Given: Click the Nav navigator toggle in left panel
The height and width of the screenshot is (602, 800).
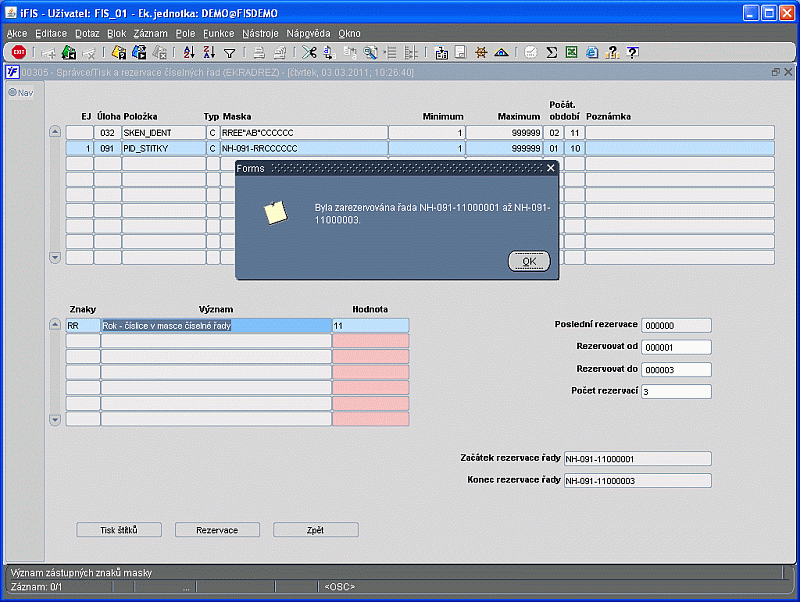Looking at the screenshot, I should [x=21, y=93].
